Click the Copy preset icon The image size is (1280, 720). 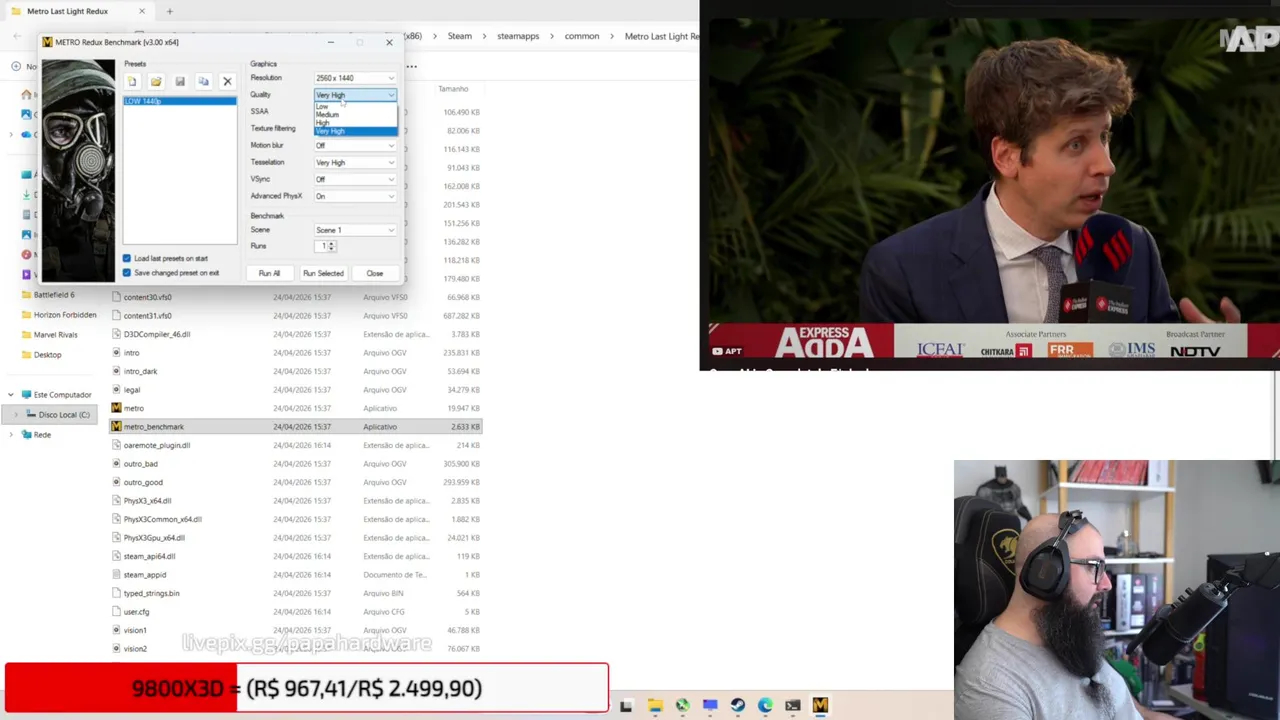[203, 81]
